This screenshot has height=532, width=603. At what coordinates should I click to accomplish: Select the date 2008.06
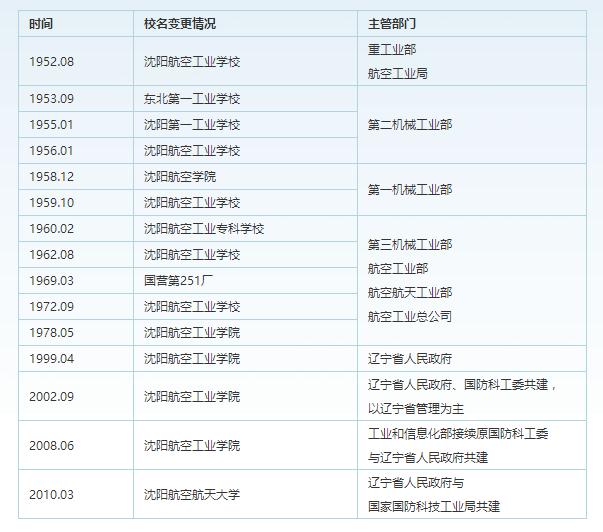click(x=52, y=445)
